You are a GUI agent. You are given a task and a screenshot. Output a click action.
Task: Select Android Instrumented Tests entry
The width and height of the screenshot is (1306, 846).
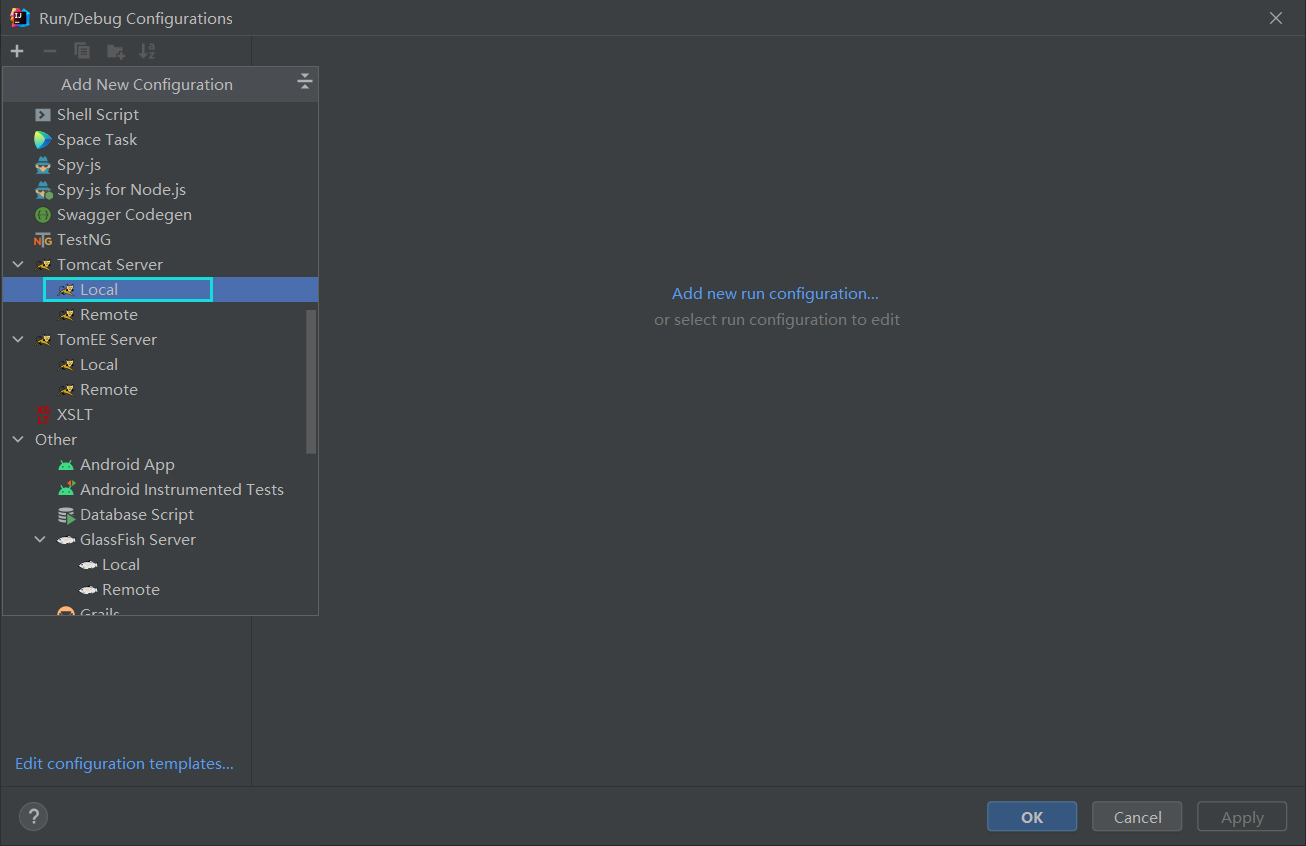coord(160,490)
